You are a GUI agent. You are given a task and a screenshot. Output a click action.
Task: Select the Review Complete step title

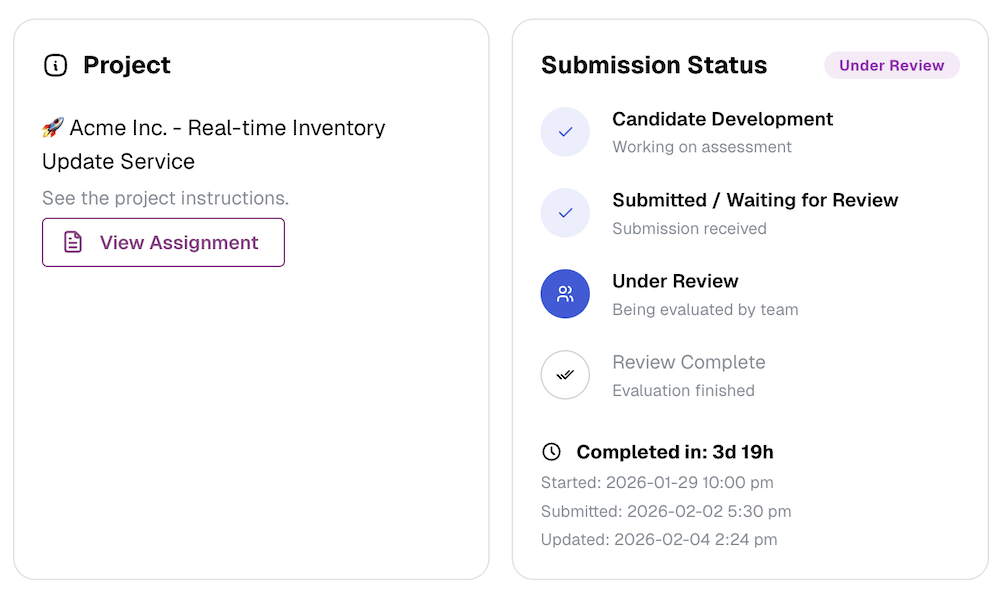point(688,362)
